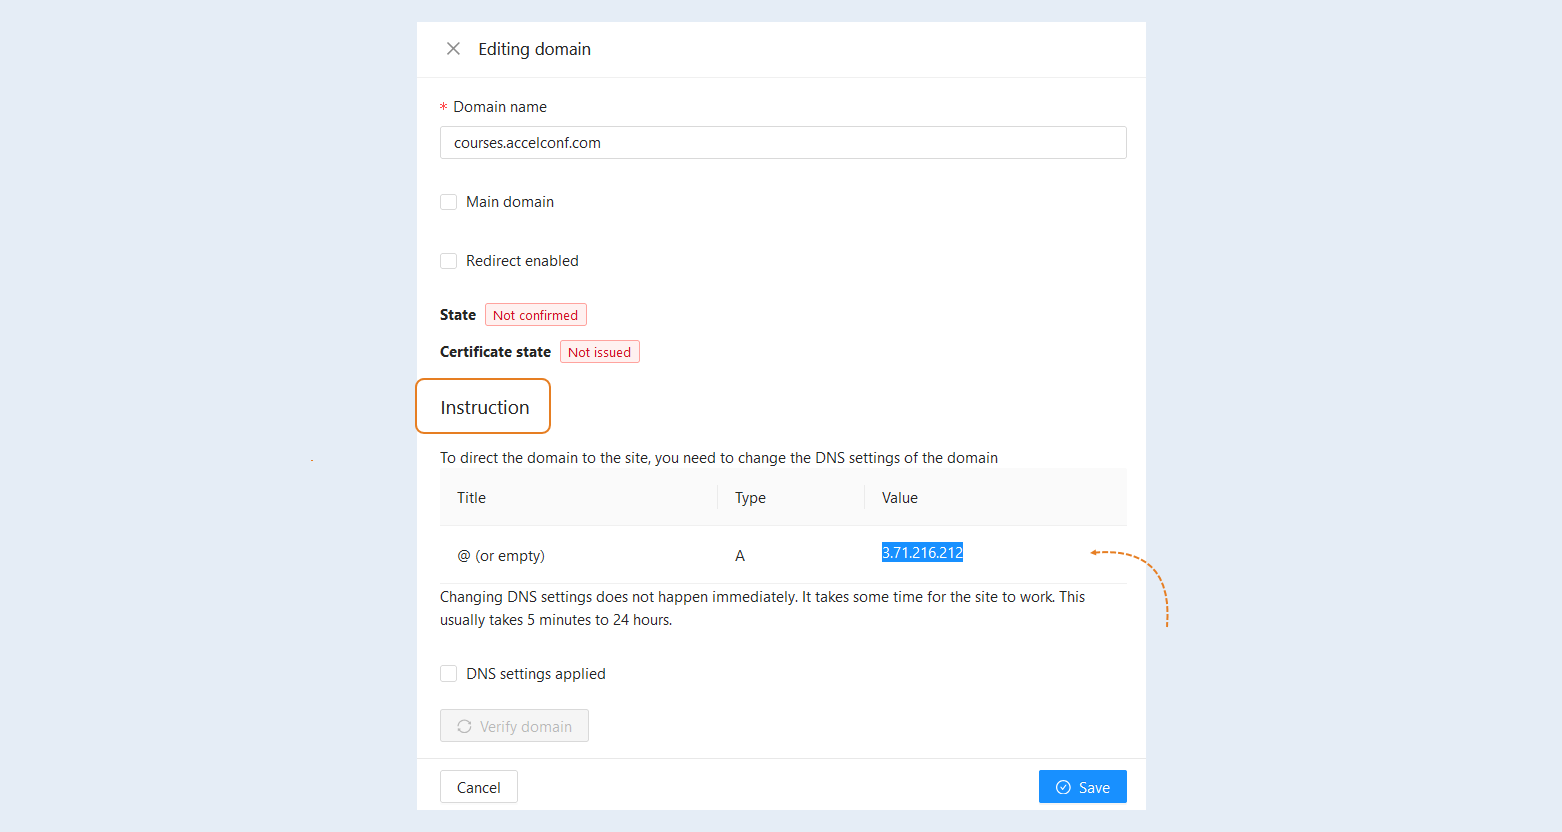This screenshot has height=832, width=1562.
Task: Check the DNS settings applied box
Action: coord(448,674)
